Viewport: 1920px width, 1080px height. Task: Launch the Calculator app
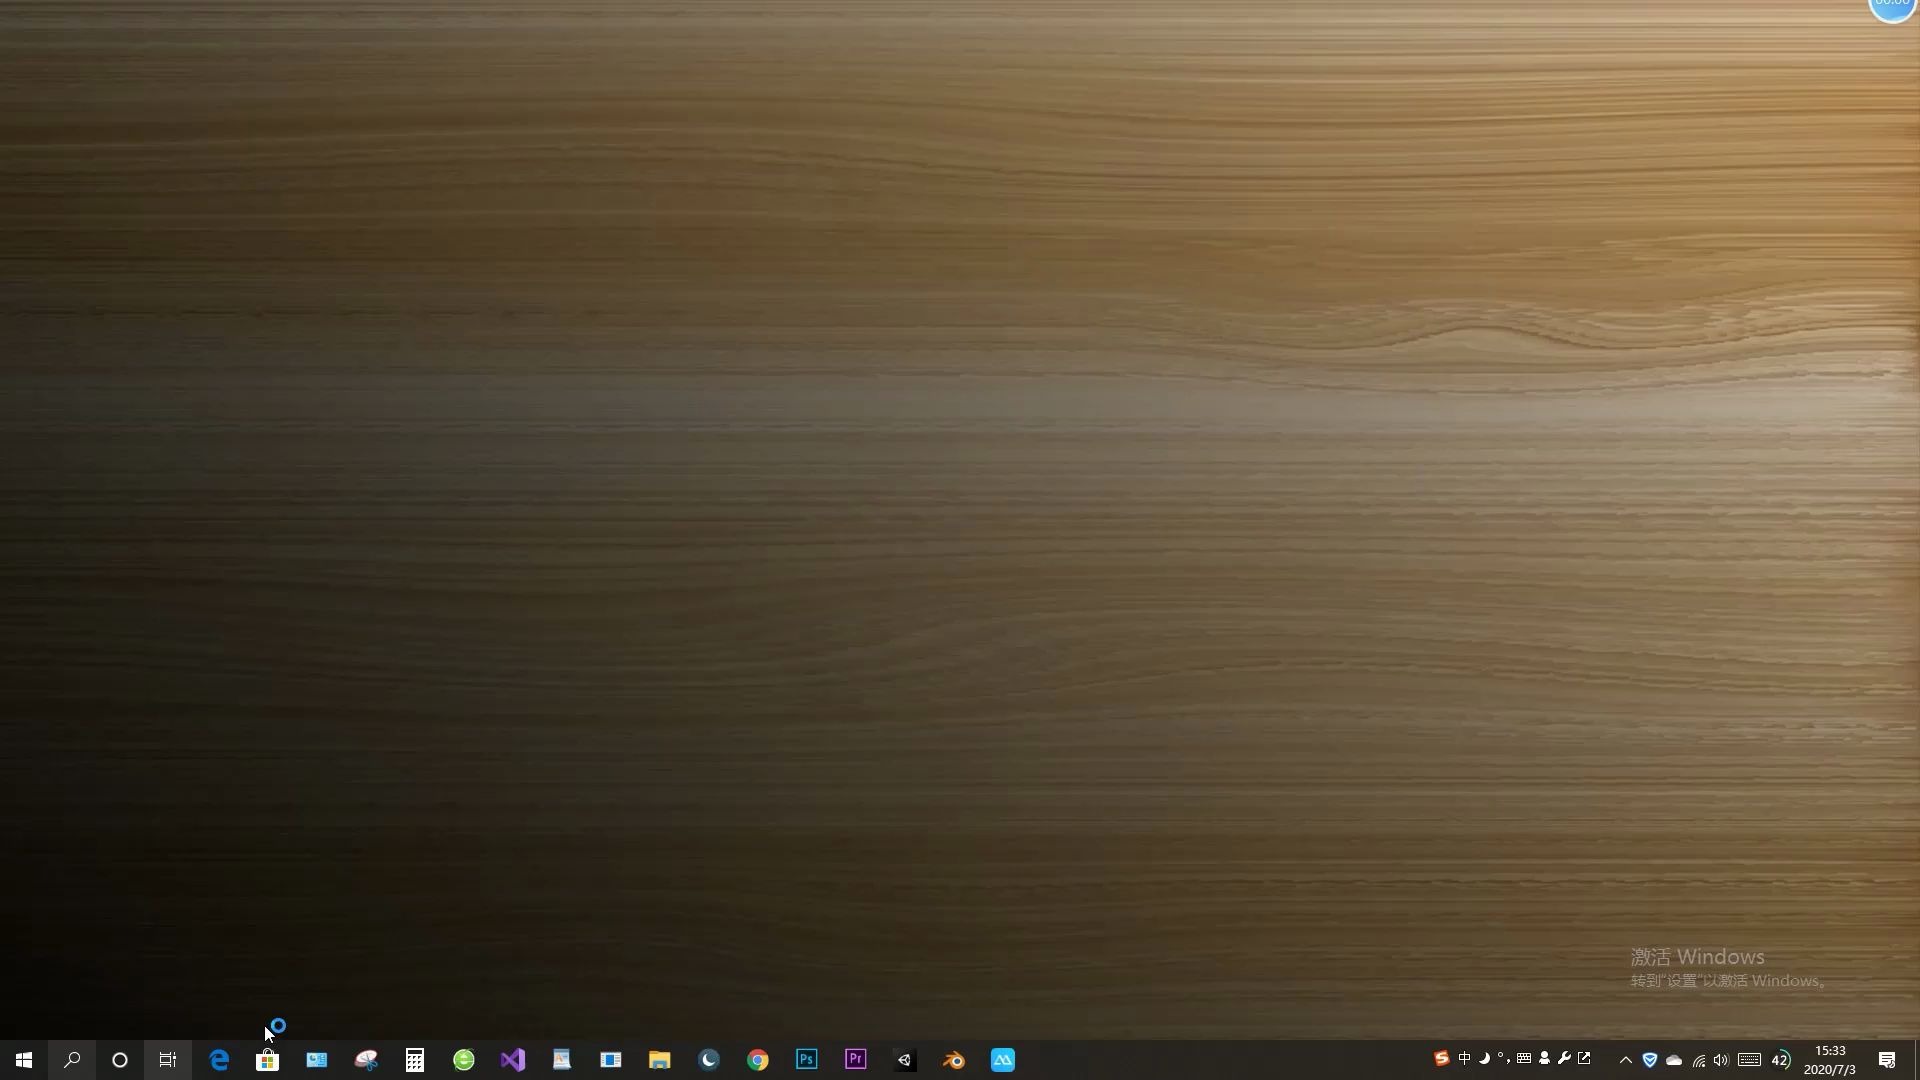[415, 1060]
